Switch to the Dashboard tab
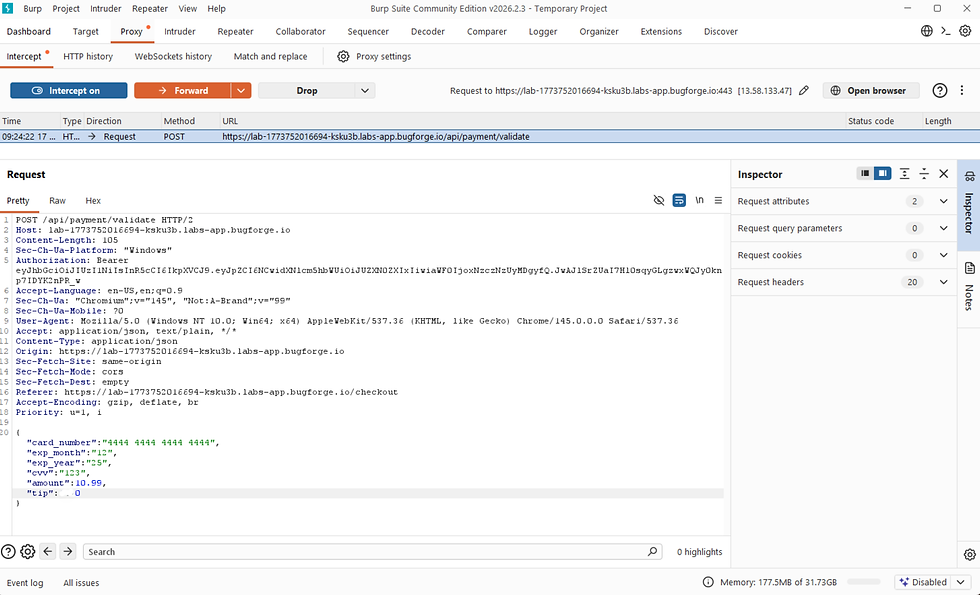This screenshot has width=980, height=595. coord(29,31)
